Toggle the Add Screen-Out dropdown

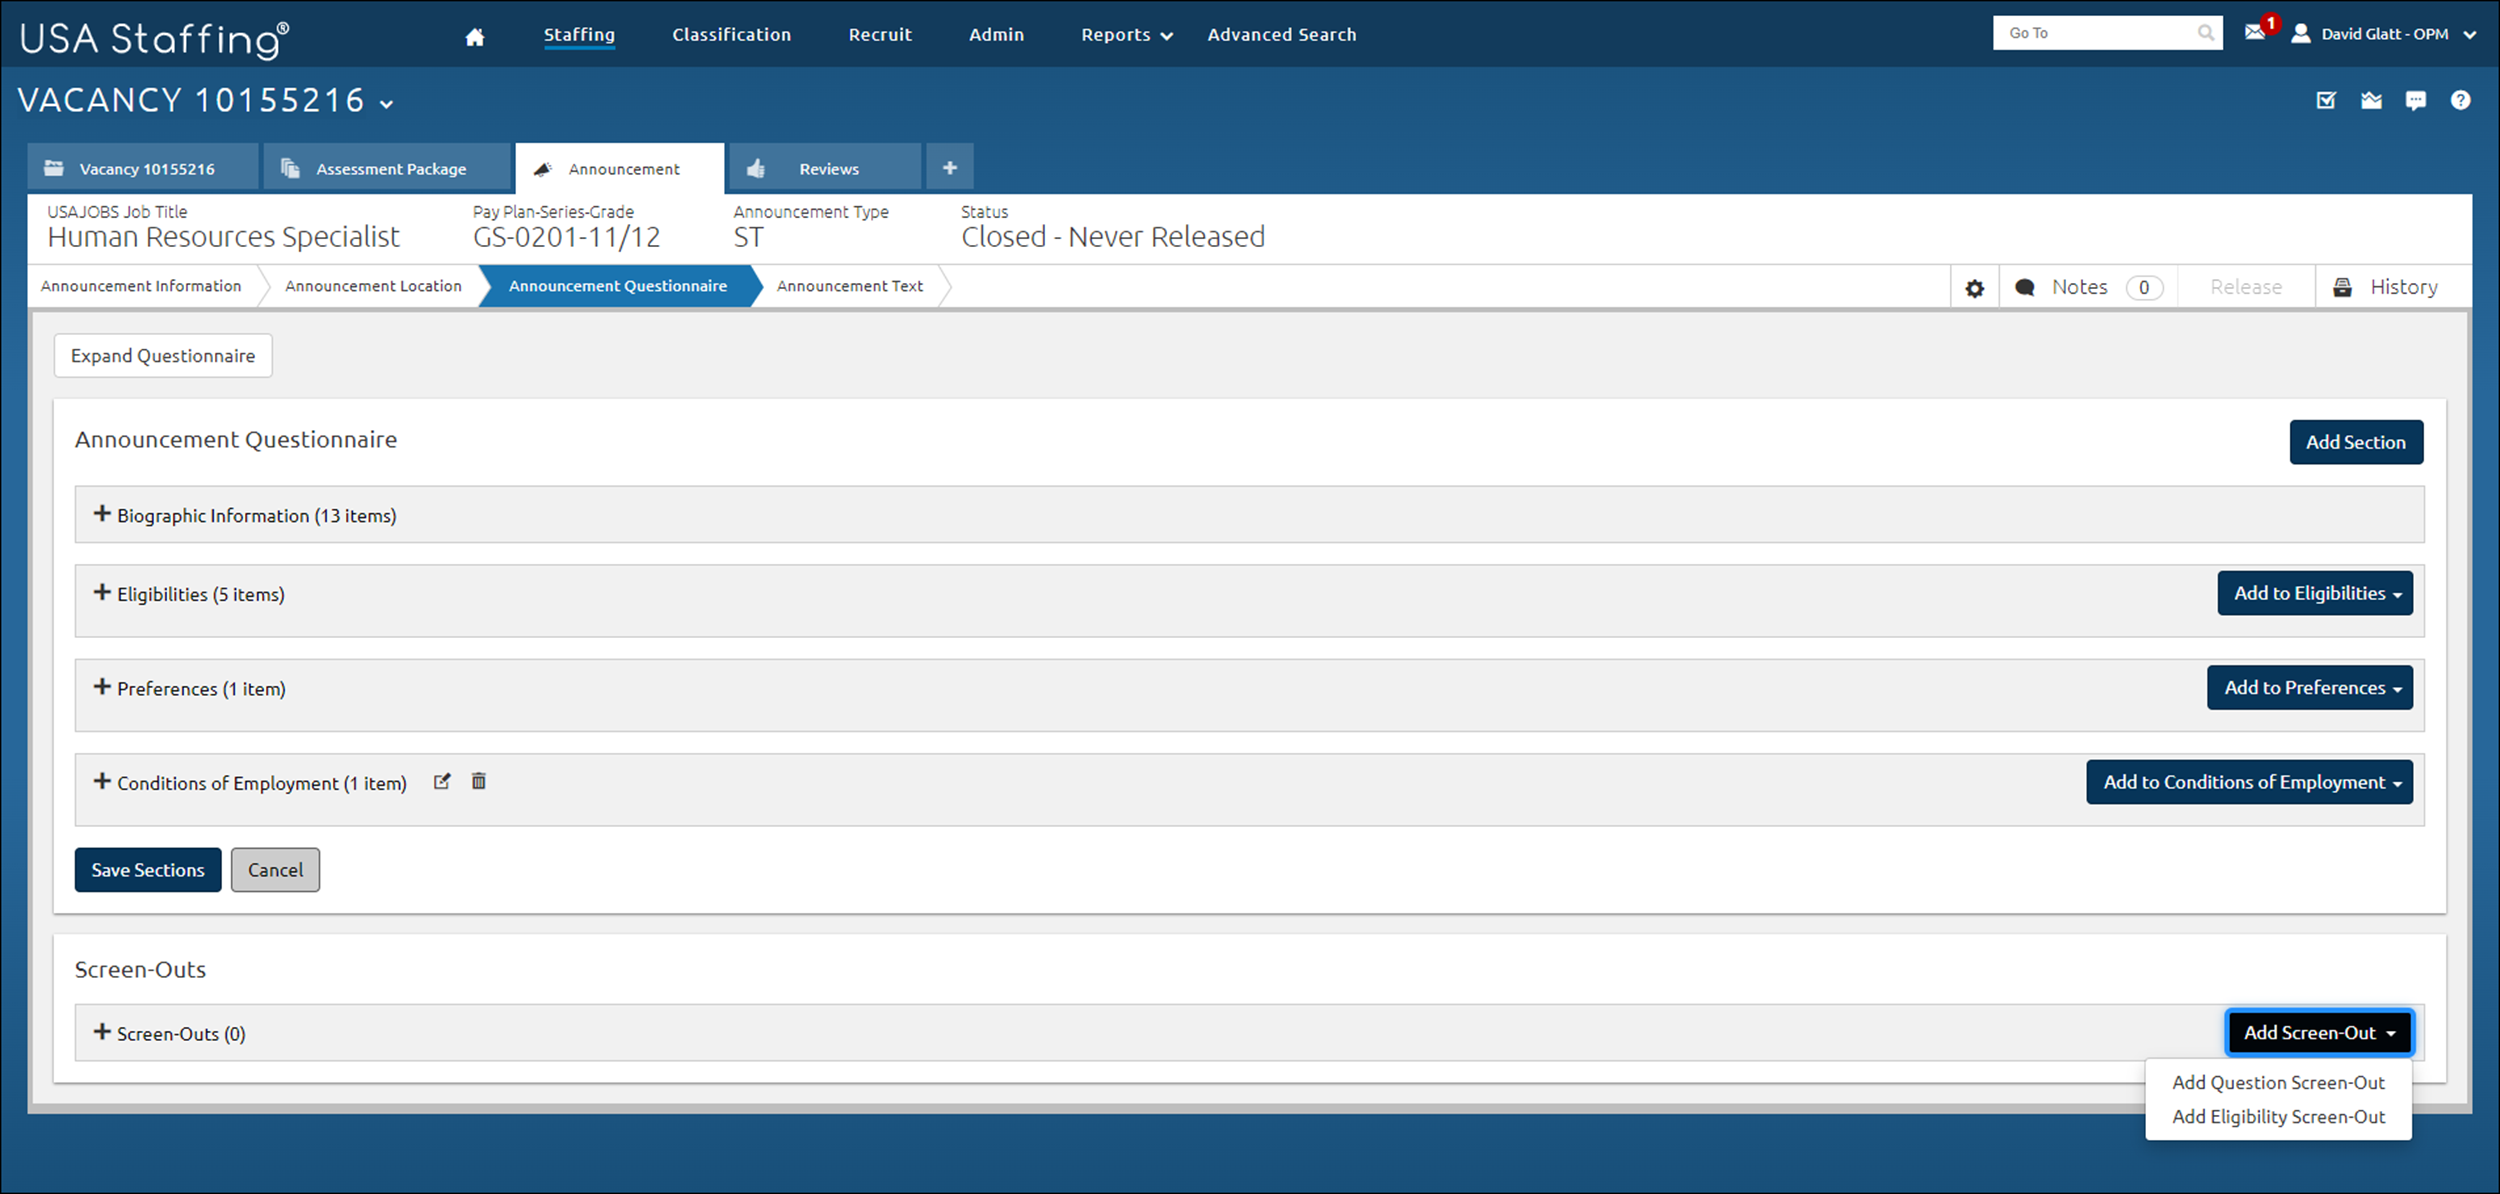(x=2319, y=1033)
